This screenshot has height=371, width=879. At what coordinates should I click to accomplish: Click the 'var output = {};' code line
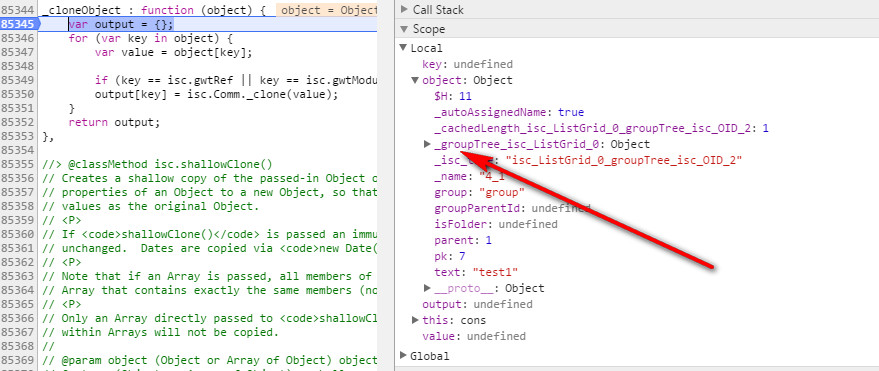121,24
